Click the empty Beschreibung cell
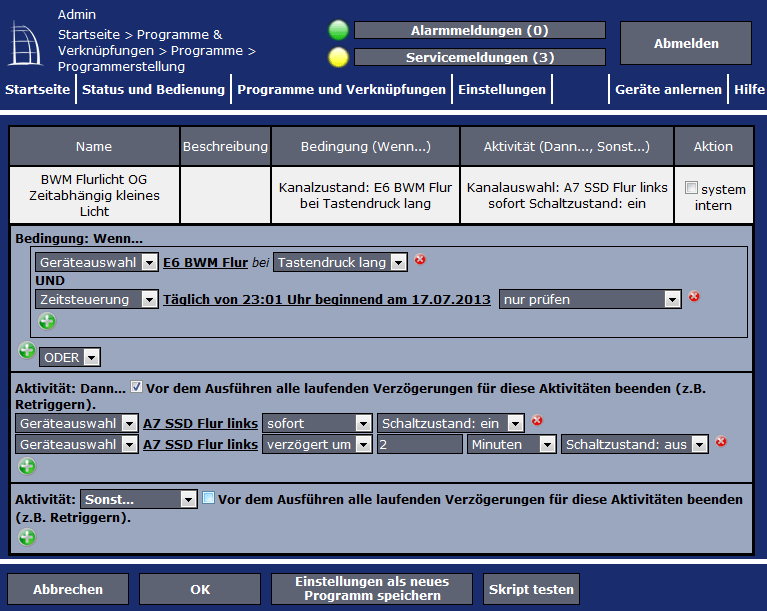 [226, 195]
